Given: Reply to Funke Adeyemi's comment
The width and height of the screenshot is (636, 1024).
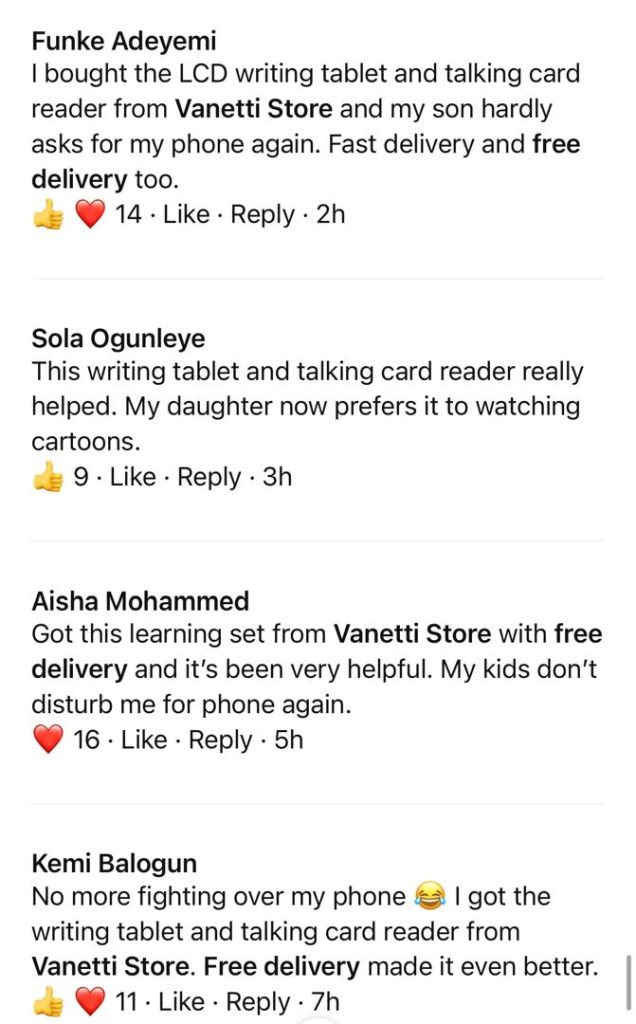Looking at the screenshot, I should coord(263,215).
